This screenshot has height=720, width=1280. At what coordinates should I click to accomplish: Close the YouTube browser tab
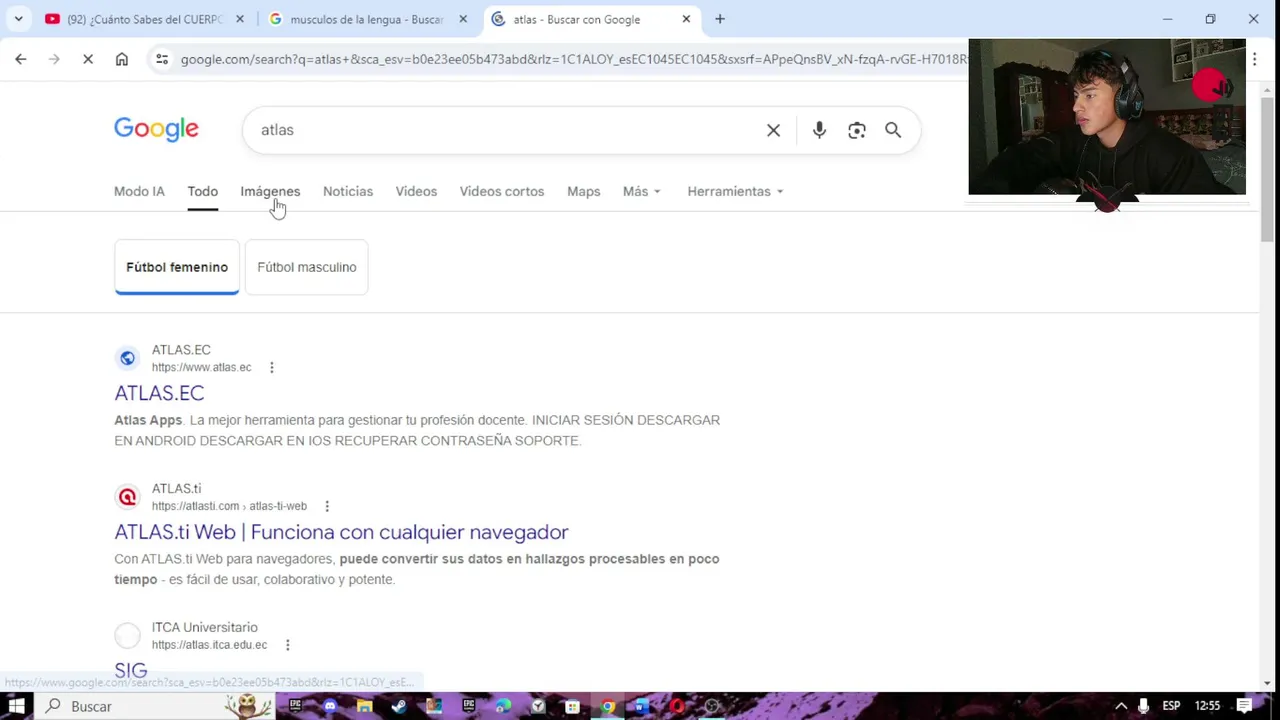240,19
